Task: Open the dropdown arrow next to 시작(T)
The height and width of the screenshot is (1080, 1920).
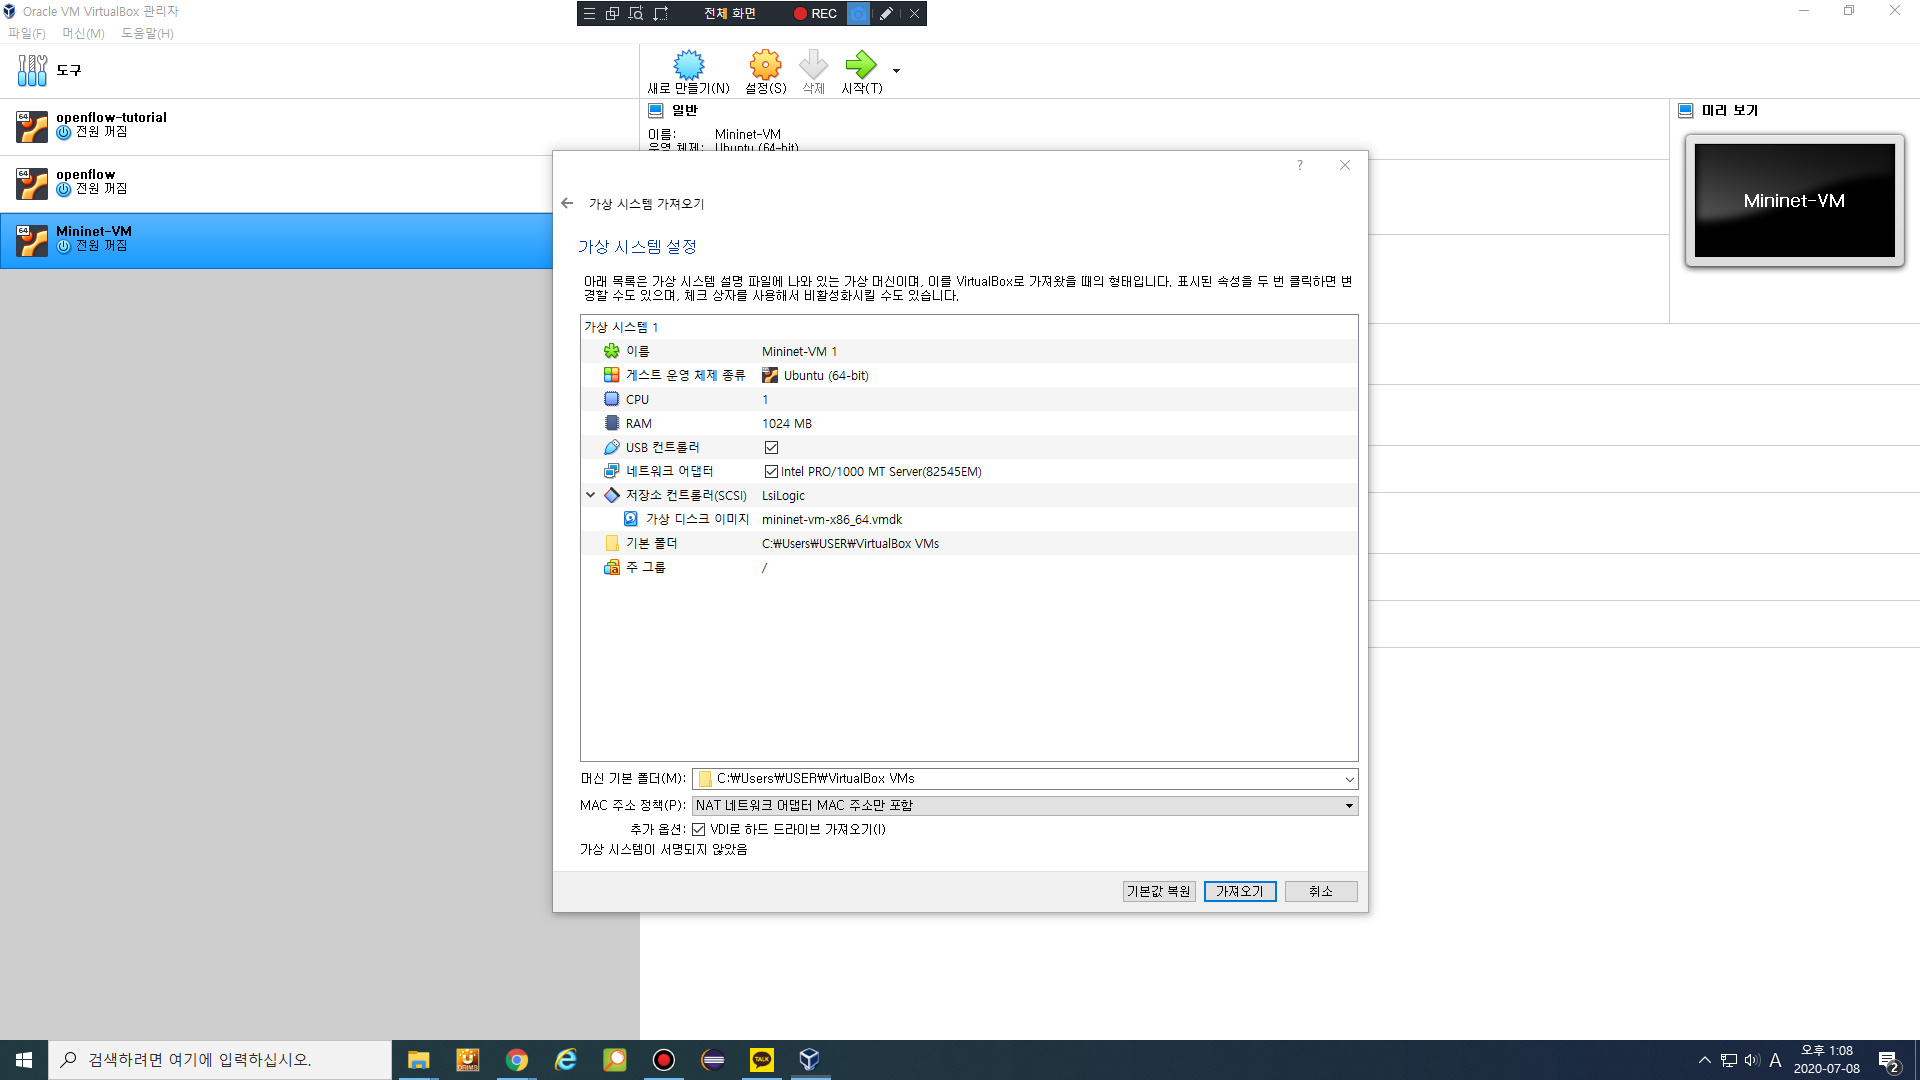Action: [x=896, y=71]
